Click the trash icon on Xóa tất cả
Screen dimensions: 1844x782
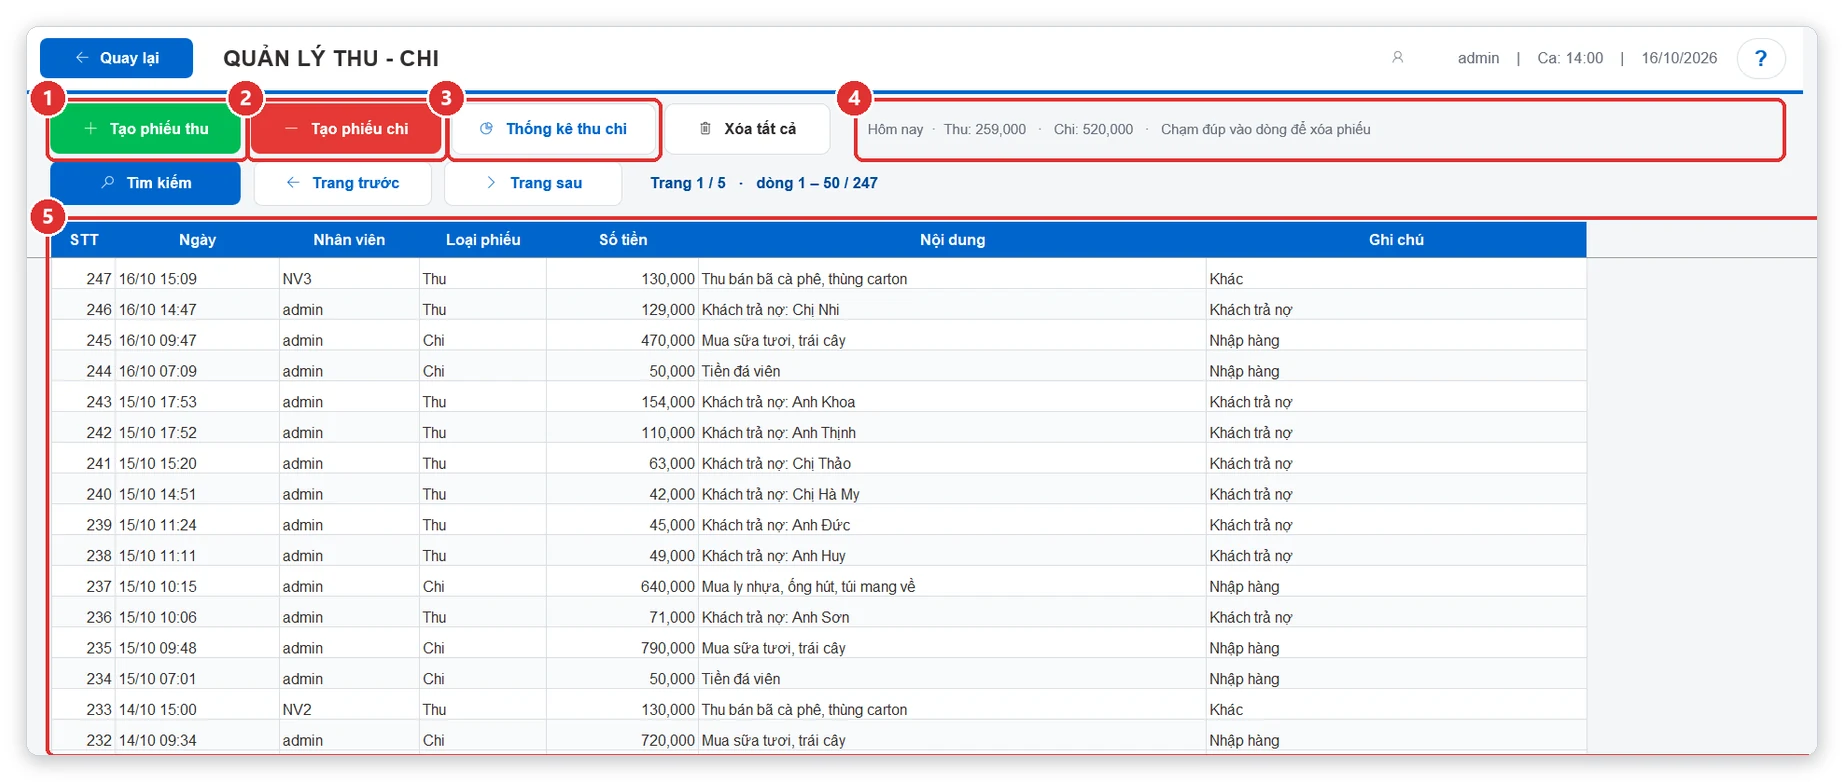pos(705,128)
